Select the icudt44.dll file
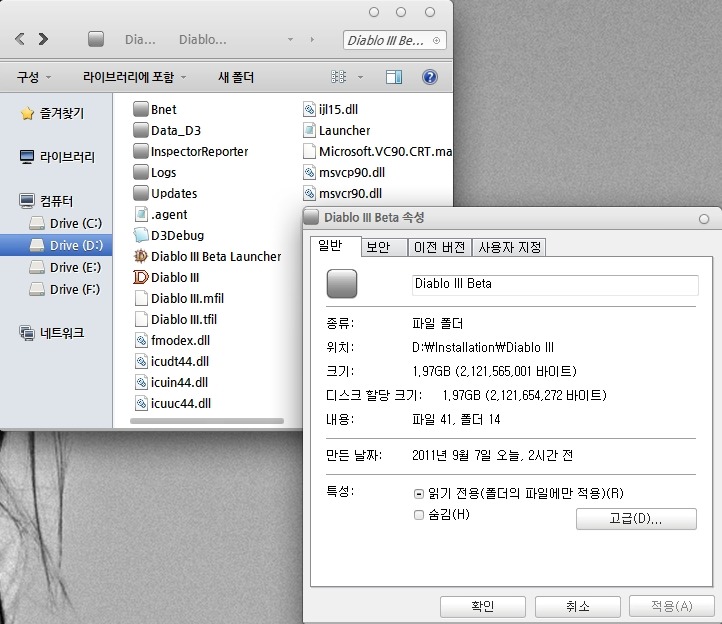Screen dimensions: 722x624 coord(172,361)
